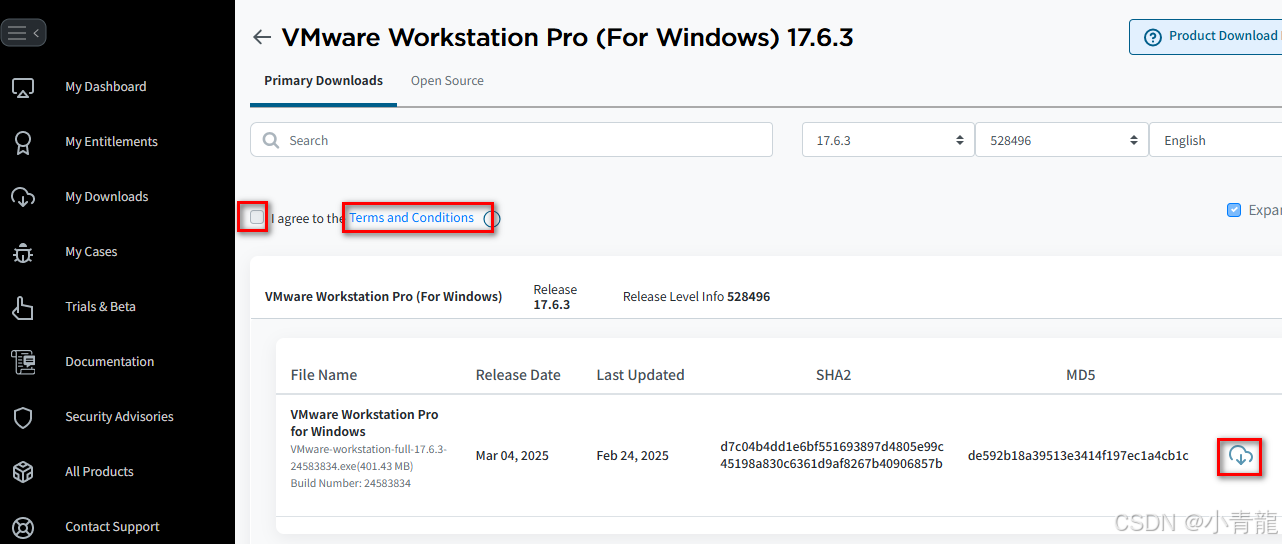Click the Build Number: 24583834 text
The image size is (1282, 544).
351,483
